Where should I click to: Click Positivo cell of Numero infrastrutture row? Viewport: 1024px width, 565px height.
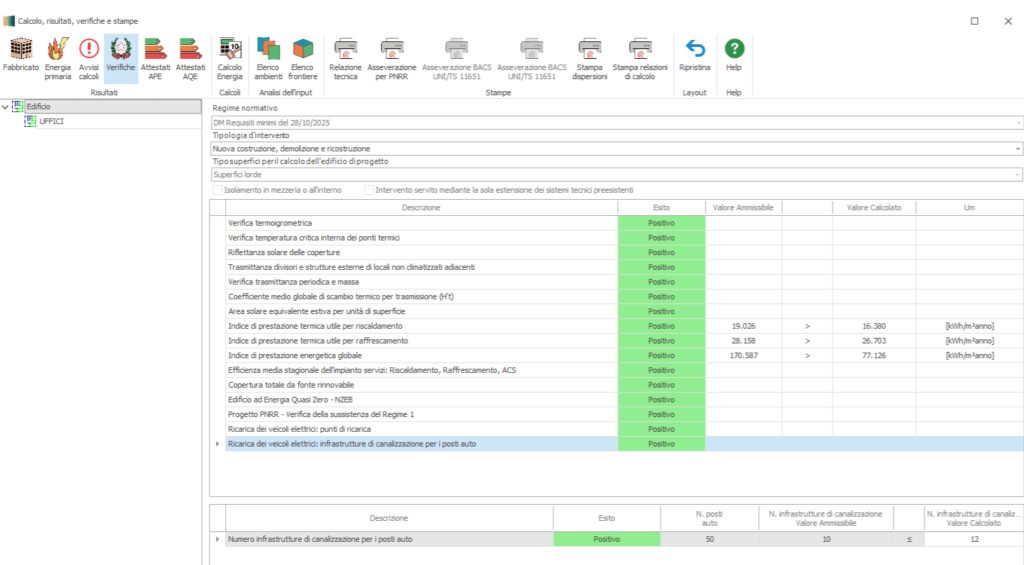pyautogui.click(x=607, y=540)
